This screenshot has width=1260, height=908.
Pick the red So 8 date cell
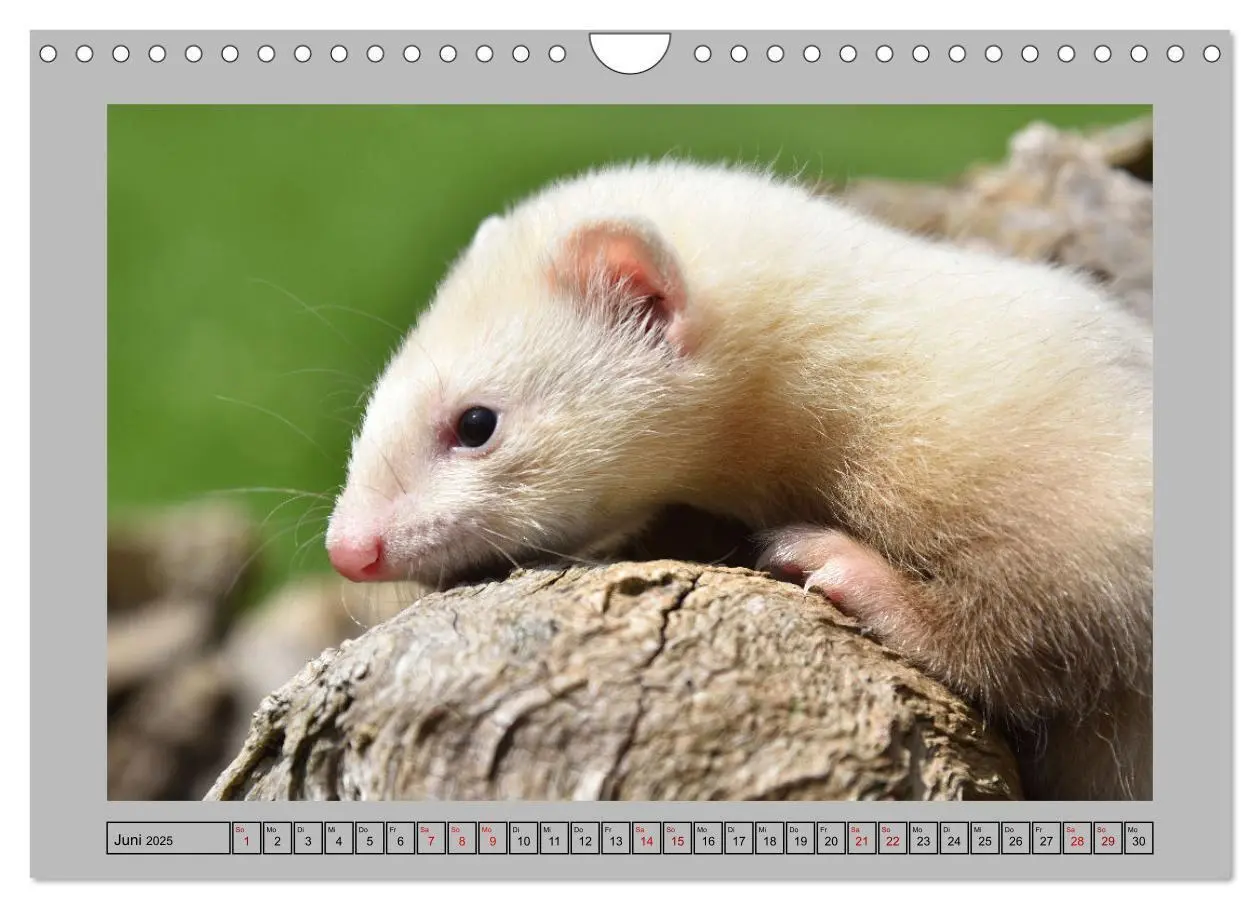tap(462, 838)
